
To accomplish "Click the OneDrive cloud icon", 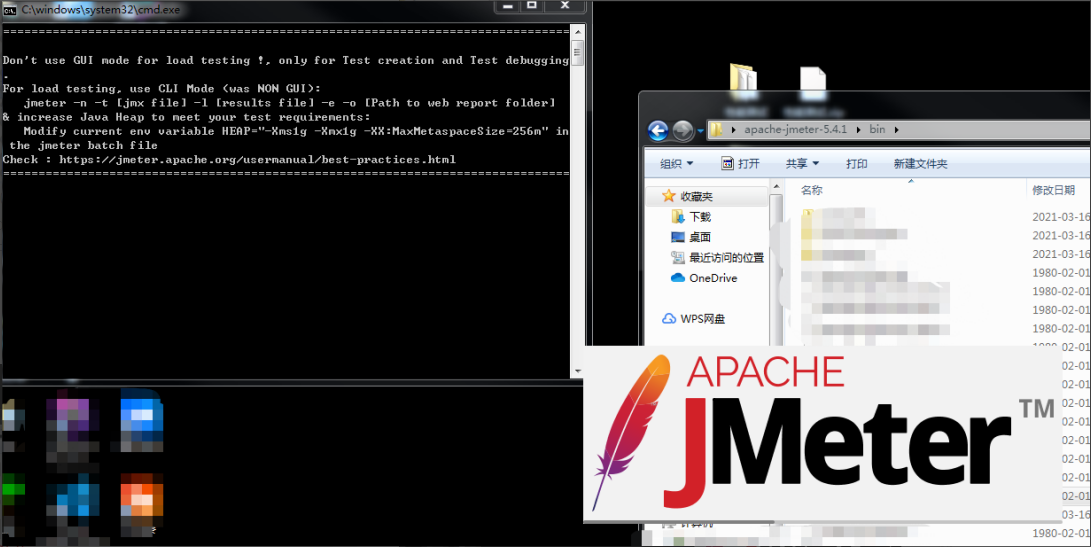I will click(678, 278).
